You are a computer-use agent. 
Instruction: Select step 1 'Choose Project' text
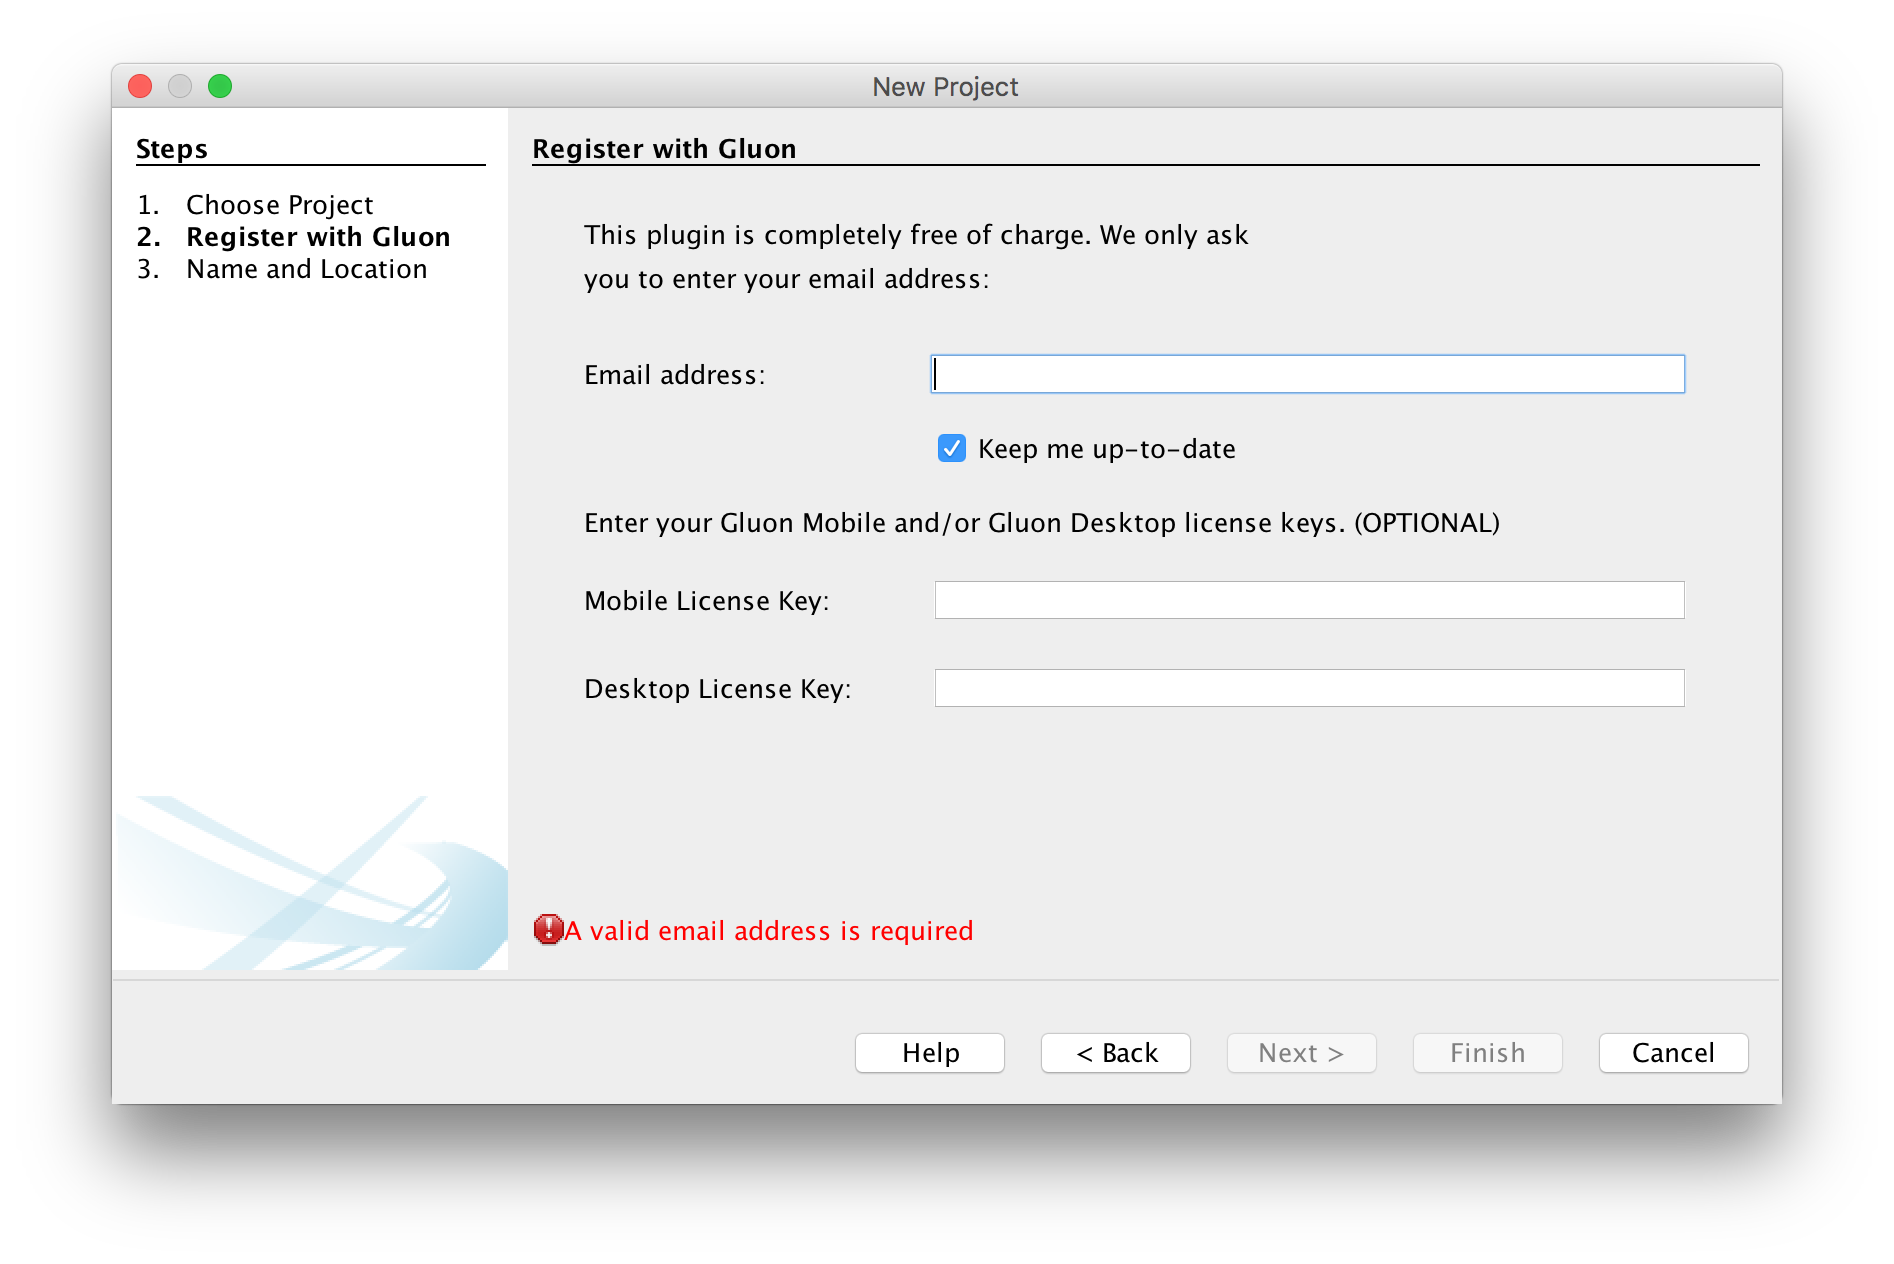point(280,205)
